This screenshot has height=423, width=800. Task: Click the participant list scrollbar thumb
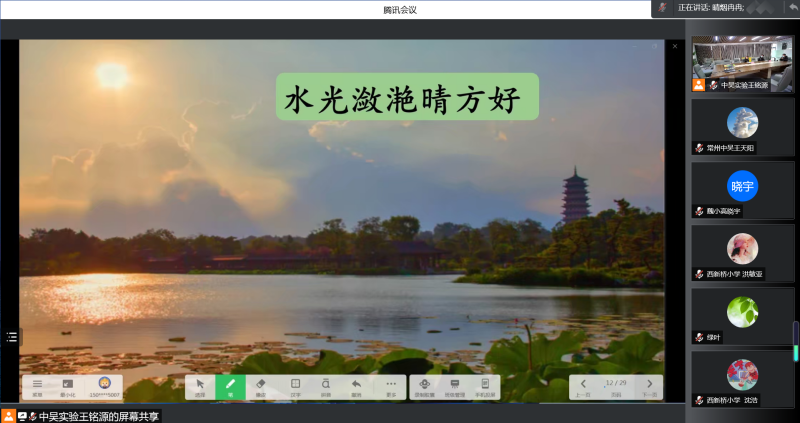click(x=795, y=341)
